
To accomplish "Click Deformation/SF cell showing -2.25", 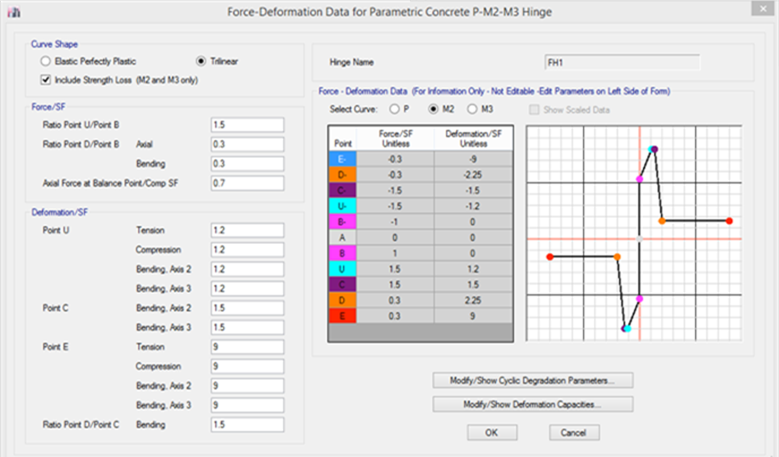I will click(x=473, y=175).
